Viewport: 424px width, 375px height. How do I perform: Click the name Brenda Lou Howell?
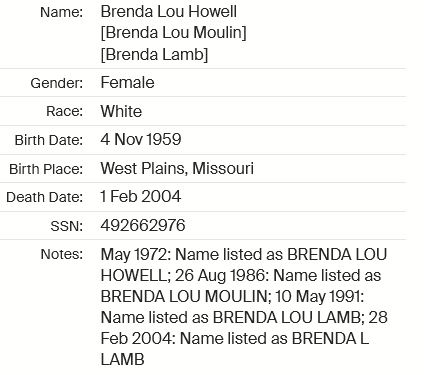point(169,12)
